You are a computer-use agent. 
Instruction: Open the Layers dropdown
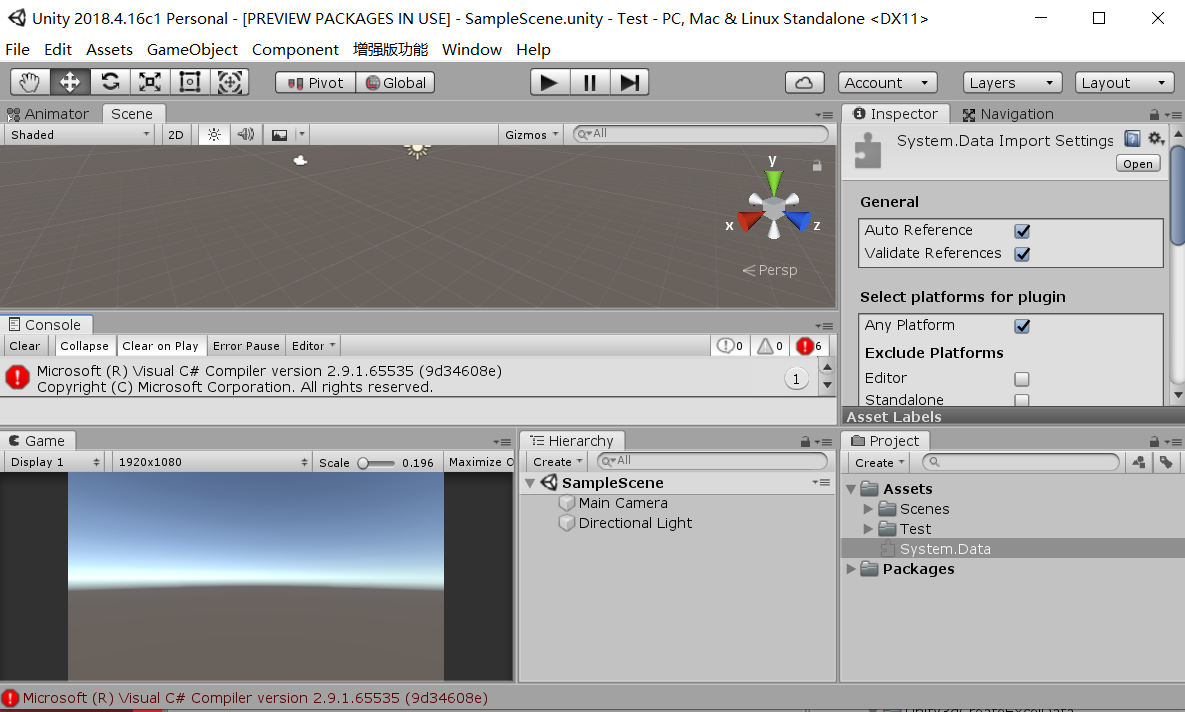coord(1012,82)
